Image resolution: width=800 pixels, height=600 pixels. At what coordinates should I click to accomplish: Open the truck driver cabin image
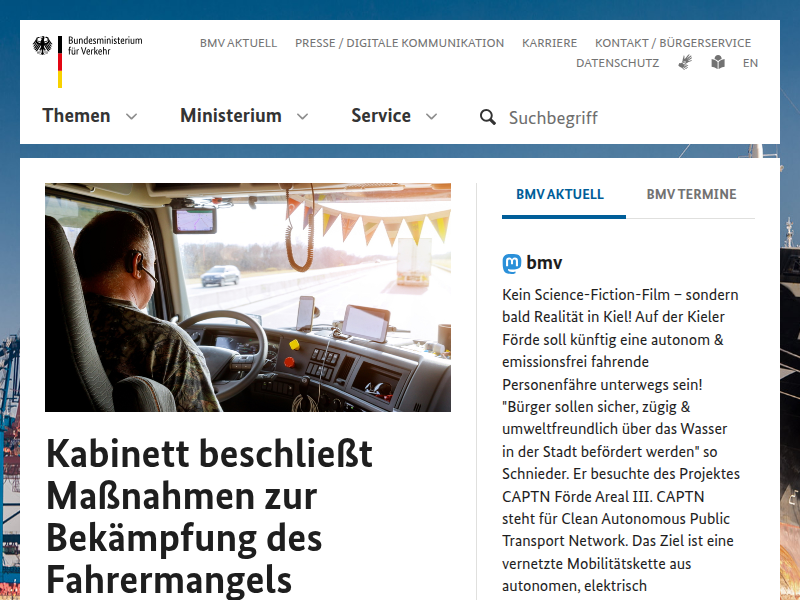point(248,297)
